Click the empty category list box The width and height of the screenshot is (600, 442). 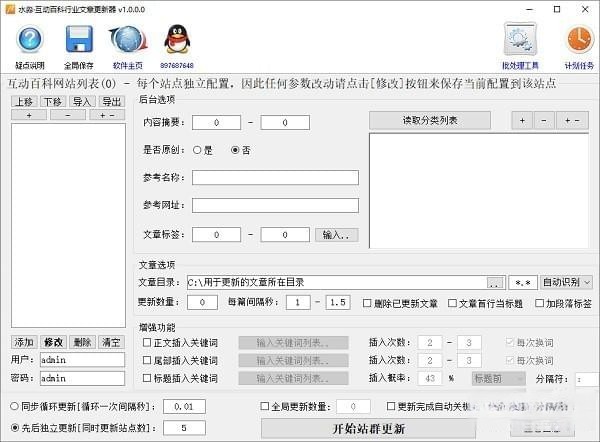[x=479, y=191]
